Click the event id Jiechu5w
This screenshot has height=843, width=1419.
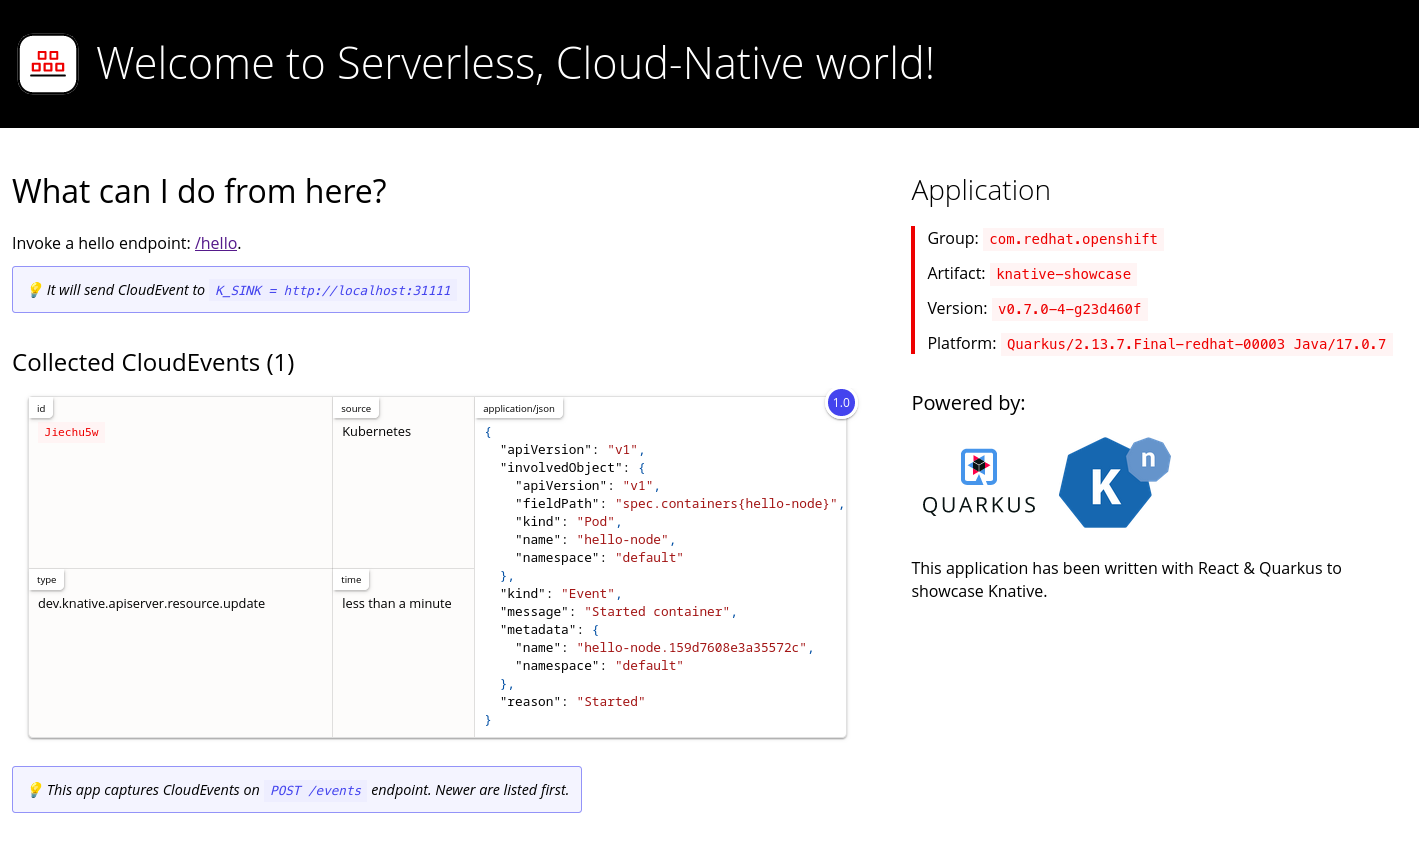click(x=71, y=432)
